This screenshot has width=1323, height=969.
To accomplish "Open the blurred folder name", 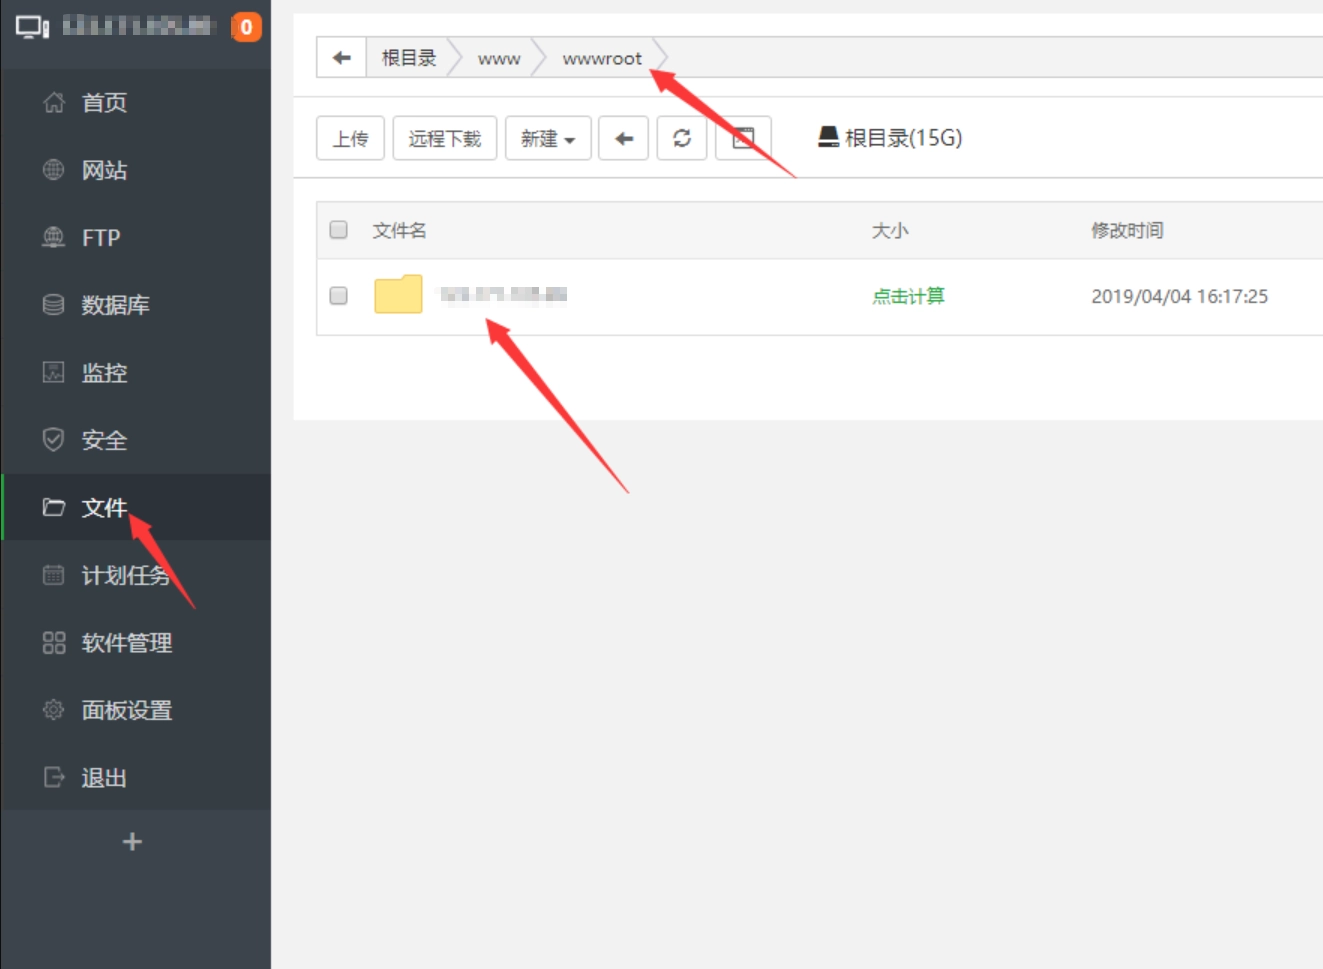I will pos(504,294).
